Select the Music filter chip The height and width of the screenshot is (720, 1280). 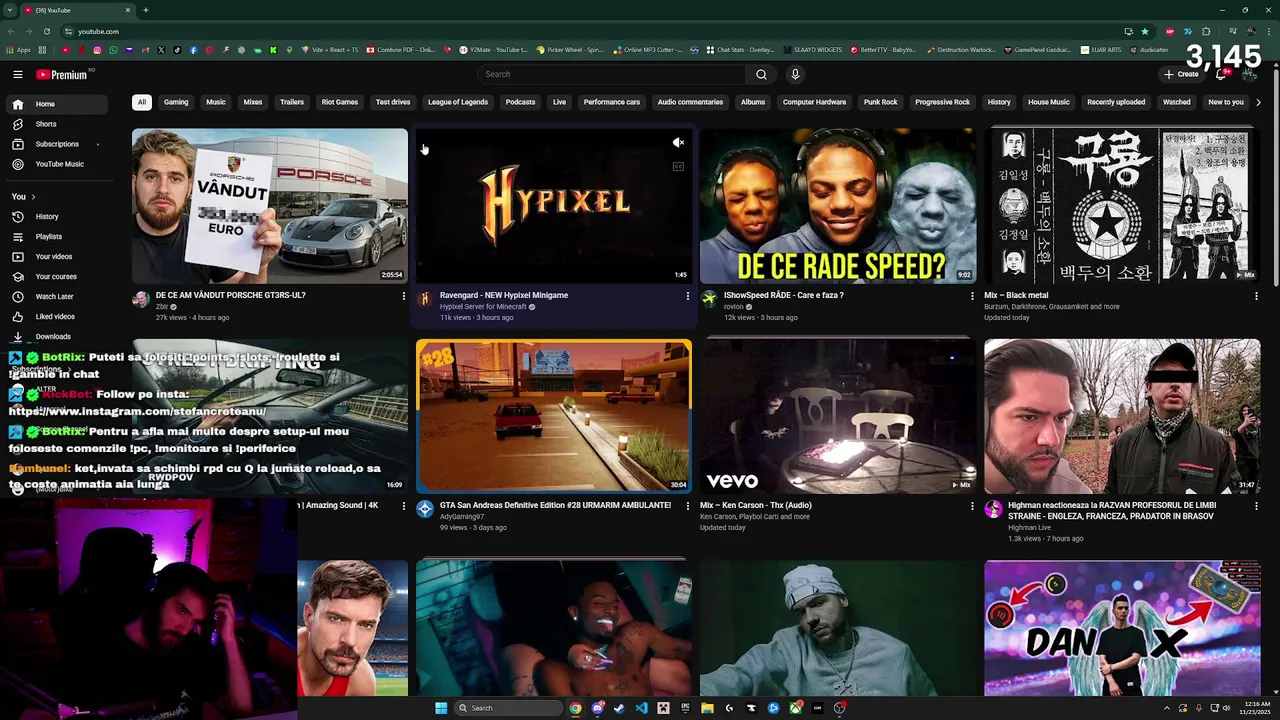(216, 102)
